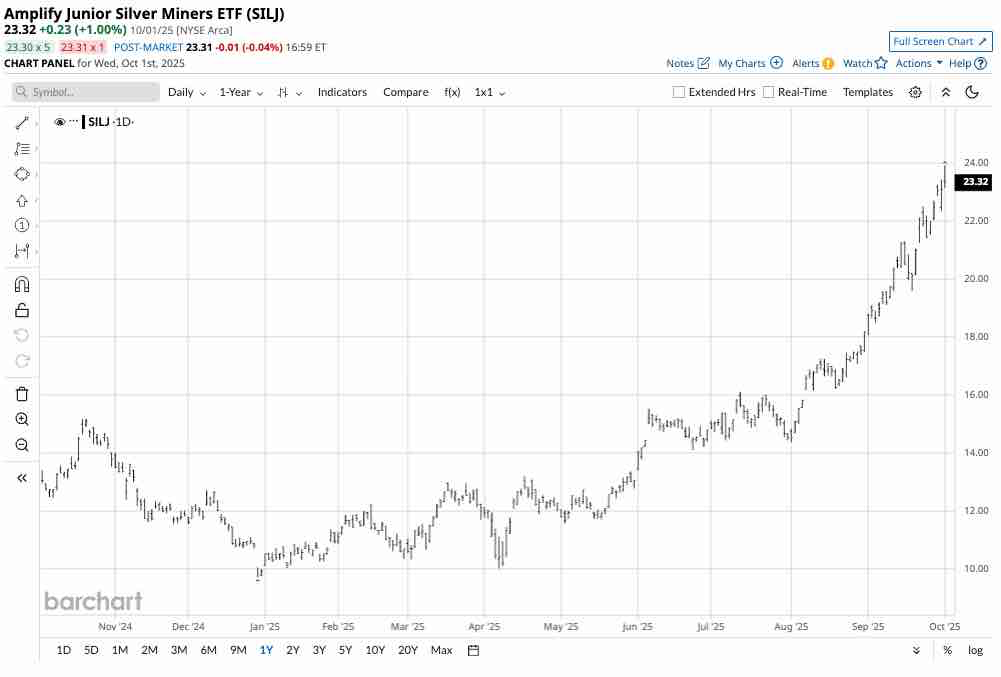Screen dimensions: 1001x677
Task: Select the 6M range tab
Action: click(x=209, y=650)
